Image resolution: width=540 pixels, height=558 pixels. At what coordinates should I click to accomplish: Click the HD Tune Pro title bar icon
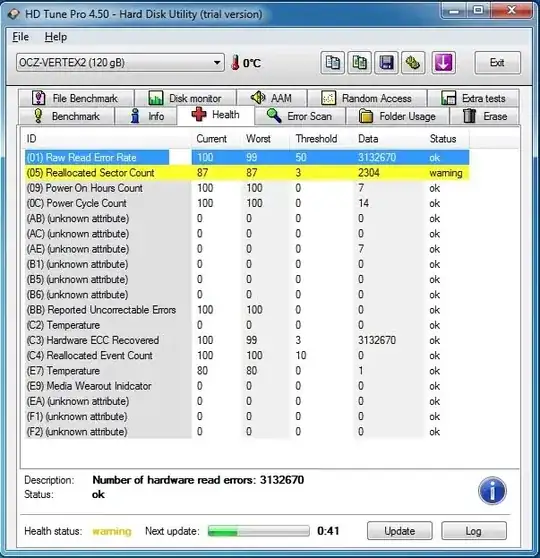[14, 14]
